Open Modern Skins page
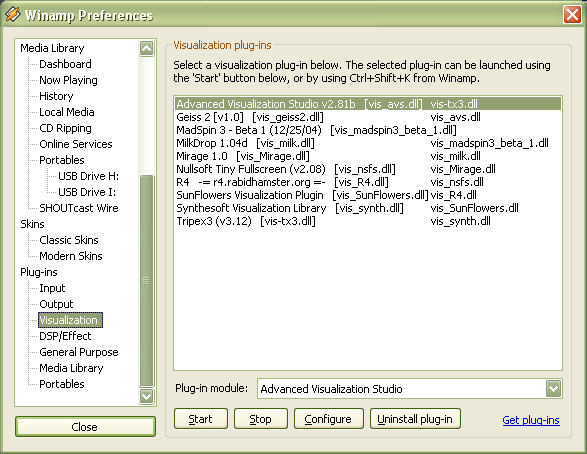This screenshot has height=454, width=587. [x=71, y=256]
